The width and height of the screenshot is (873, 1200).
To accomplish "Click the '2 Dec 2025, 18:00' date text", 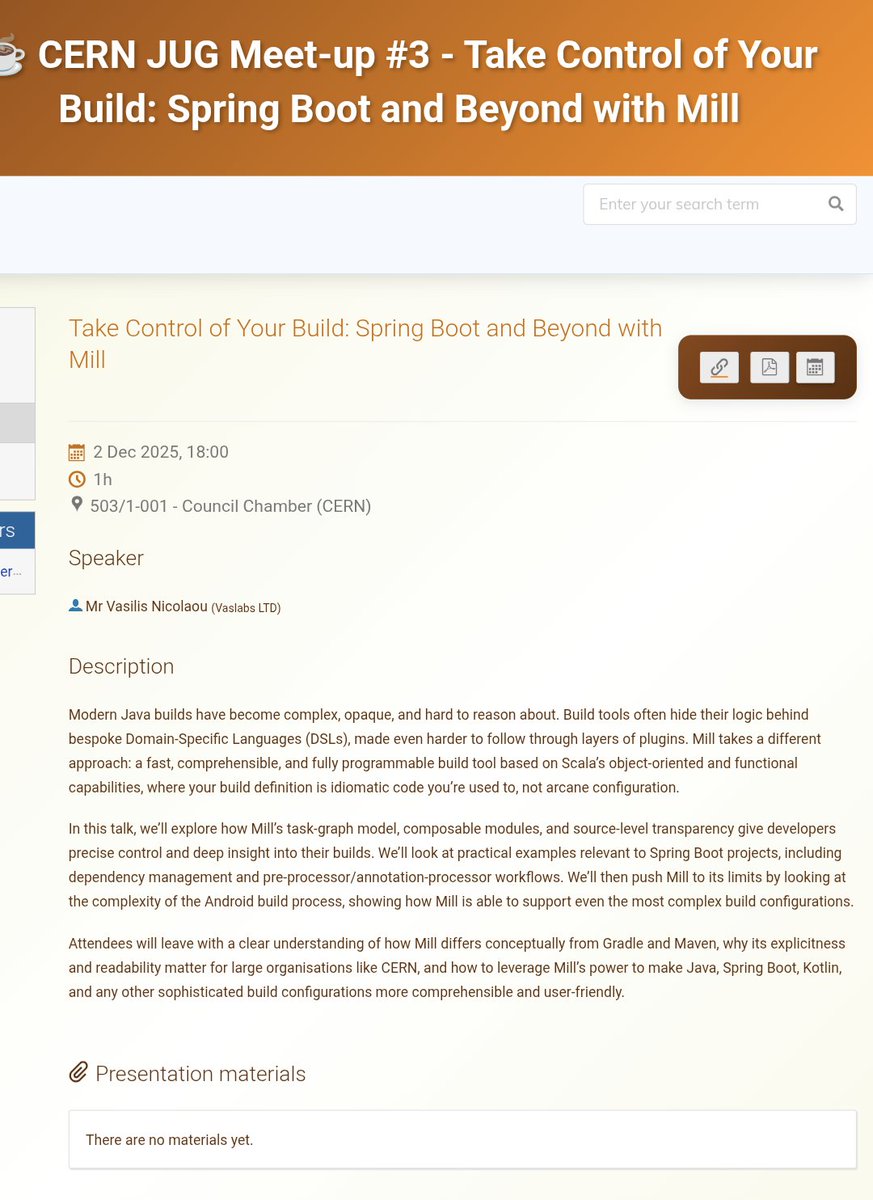I will point(161,452).
